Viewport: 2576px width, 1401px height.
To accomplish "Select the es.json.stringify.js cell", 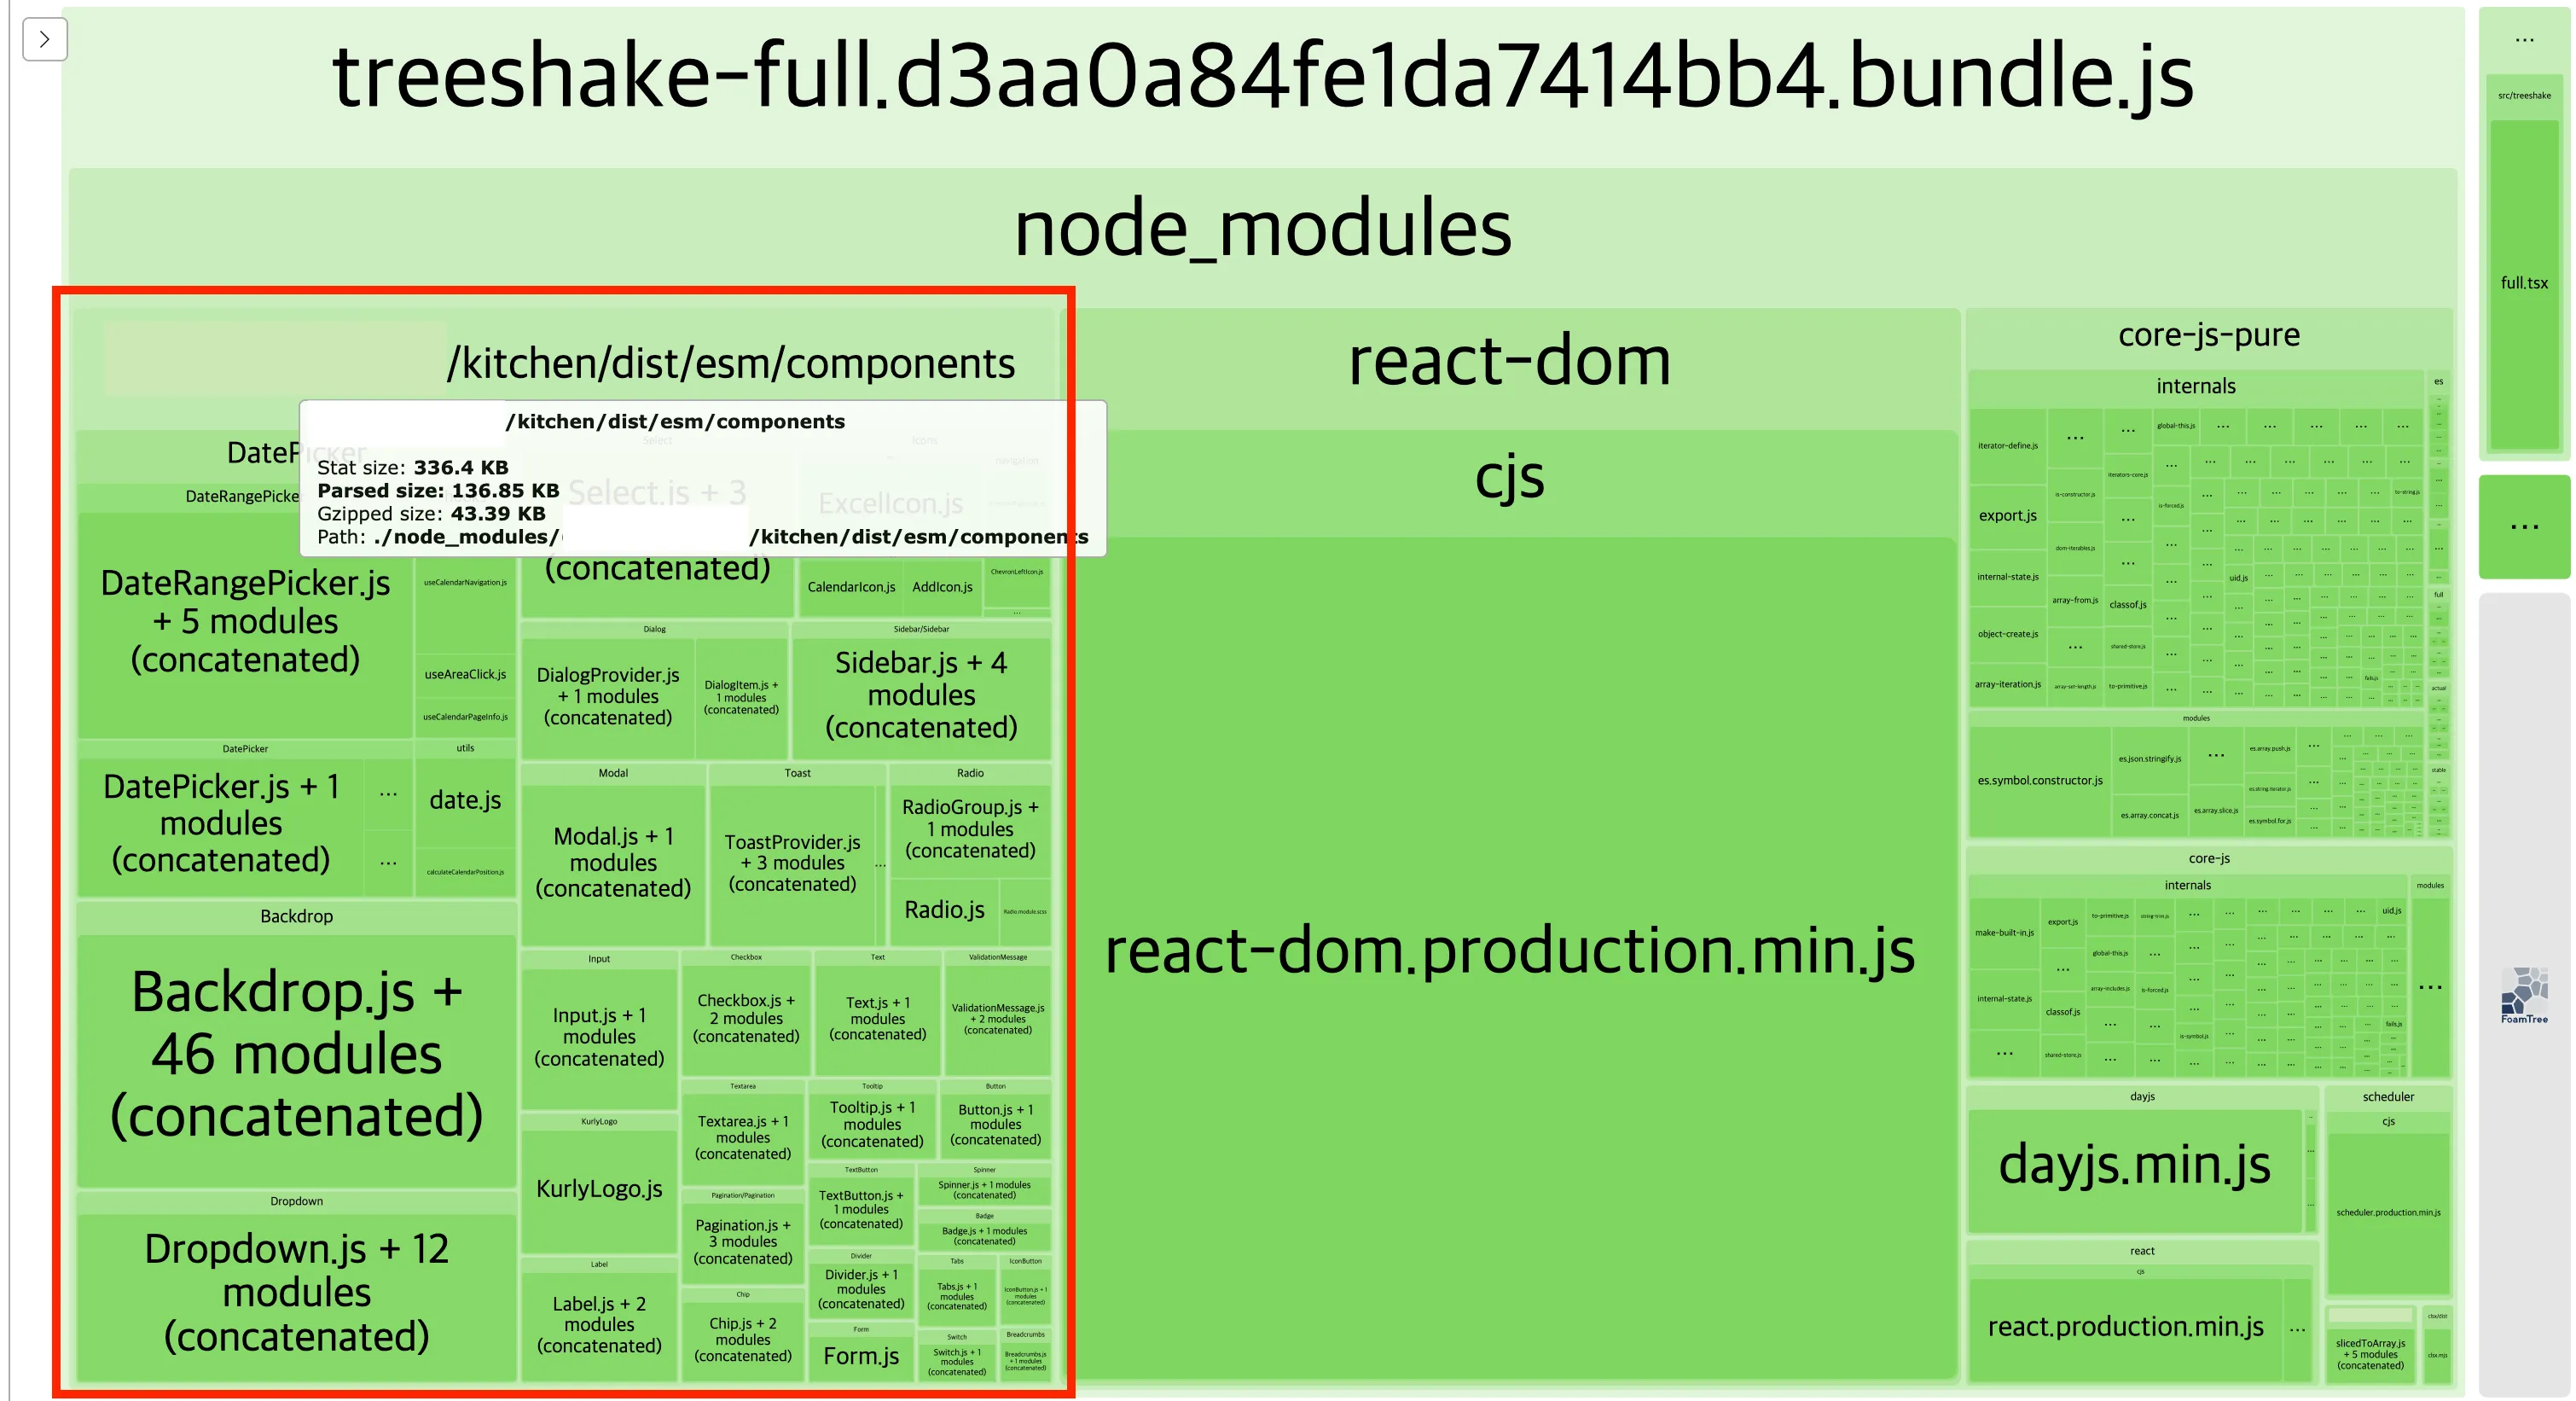I will (x=2150, y=759).
